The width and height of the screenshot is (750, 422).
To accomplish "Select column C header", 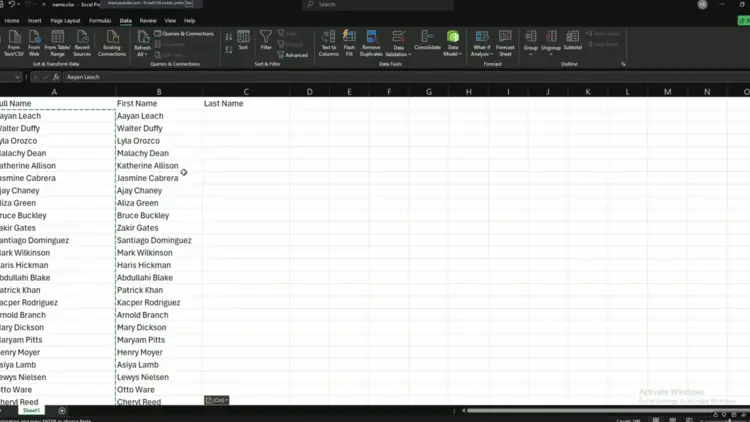I will [246, 92].
